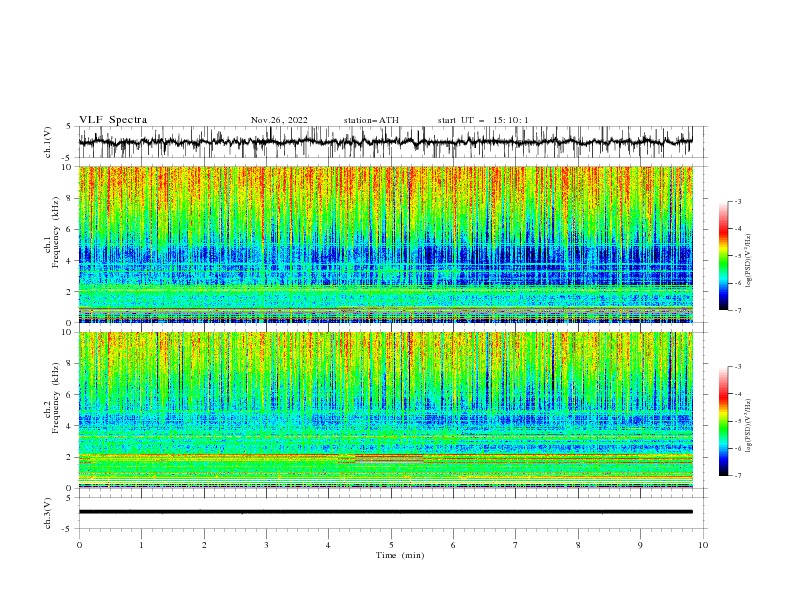Click the ch.1 color bar "-7" label

pyautogui.click(x=737, y=310)
